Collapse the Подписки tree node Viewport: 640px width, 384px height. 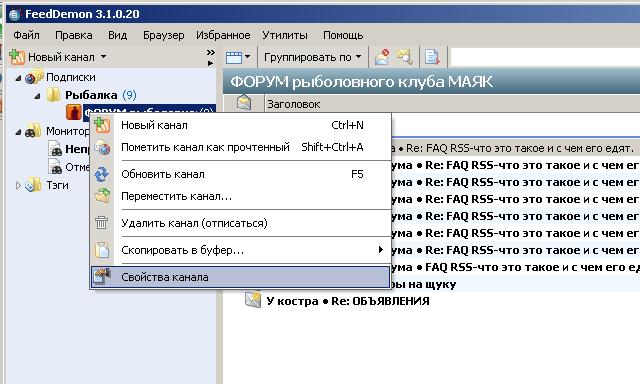pos(18,78)
